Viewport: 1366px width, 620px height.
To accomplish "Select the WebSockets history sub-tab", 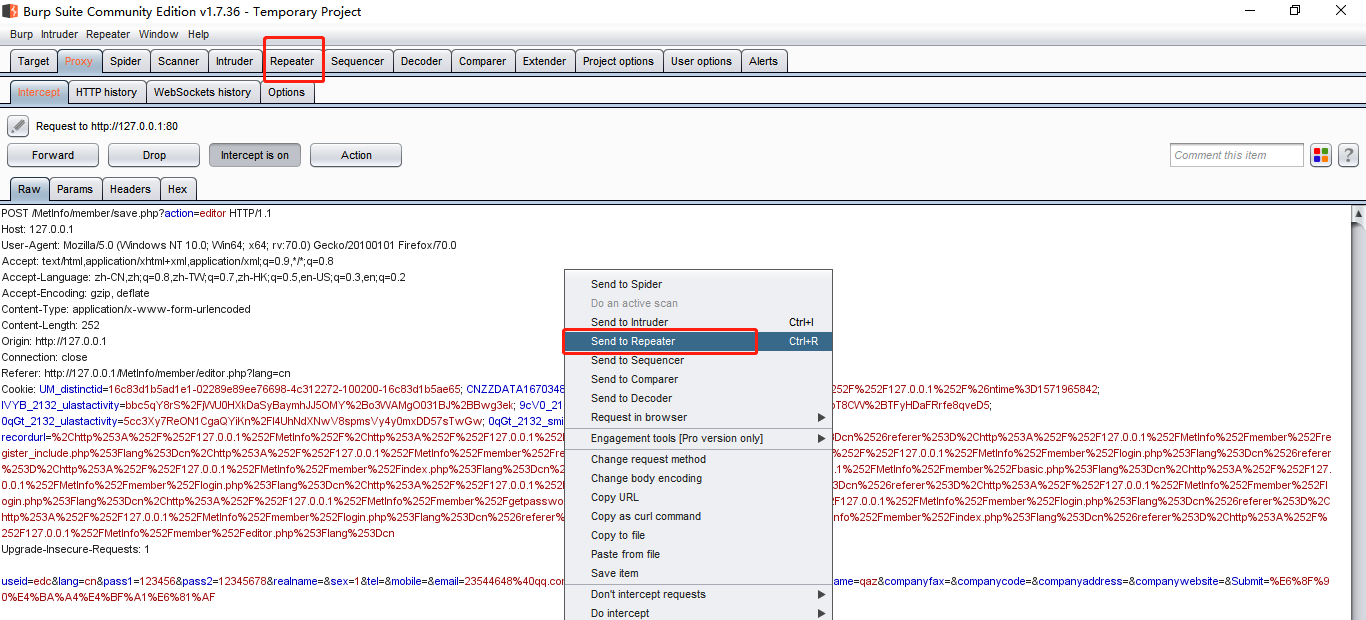I will (202, 92).
